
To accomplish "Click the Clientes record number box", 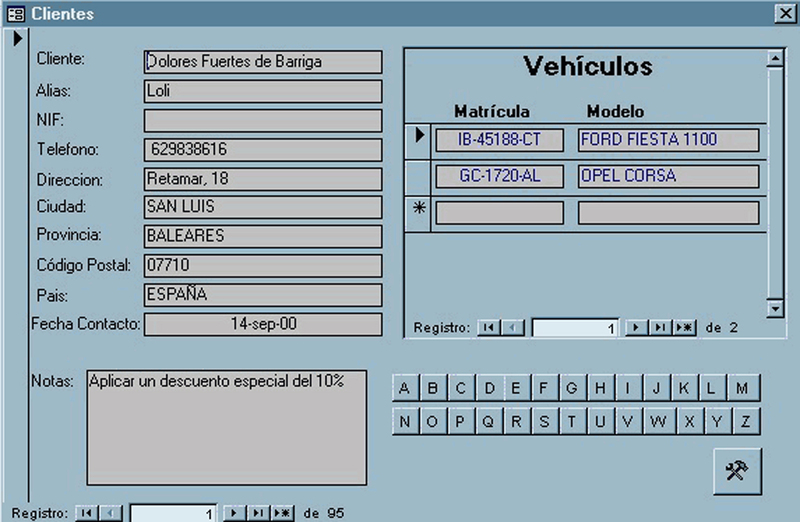I will pyautogui.click(x=173, y=513).
